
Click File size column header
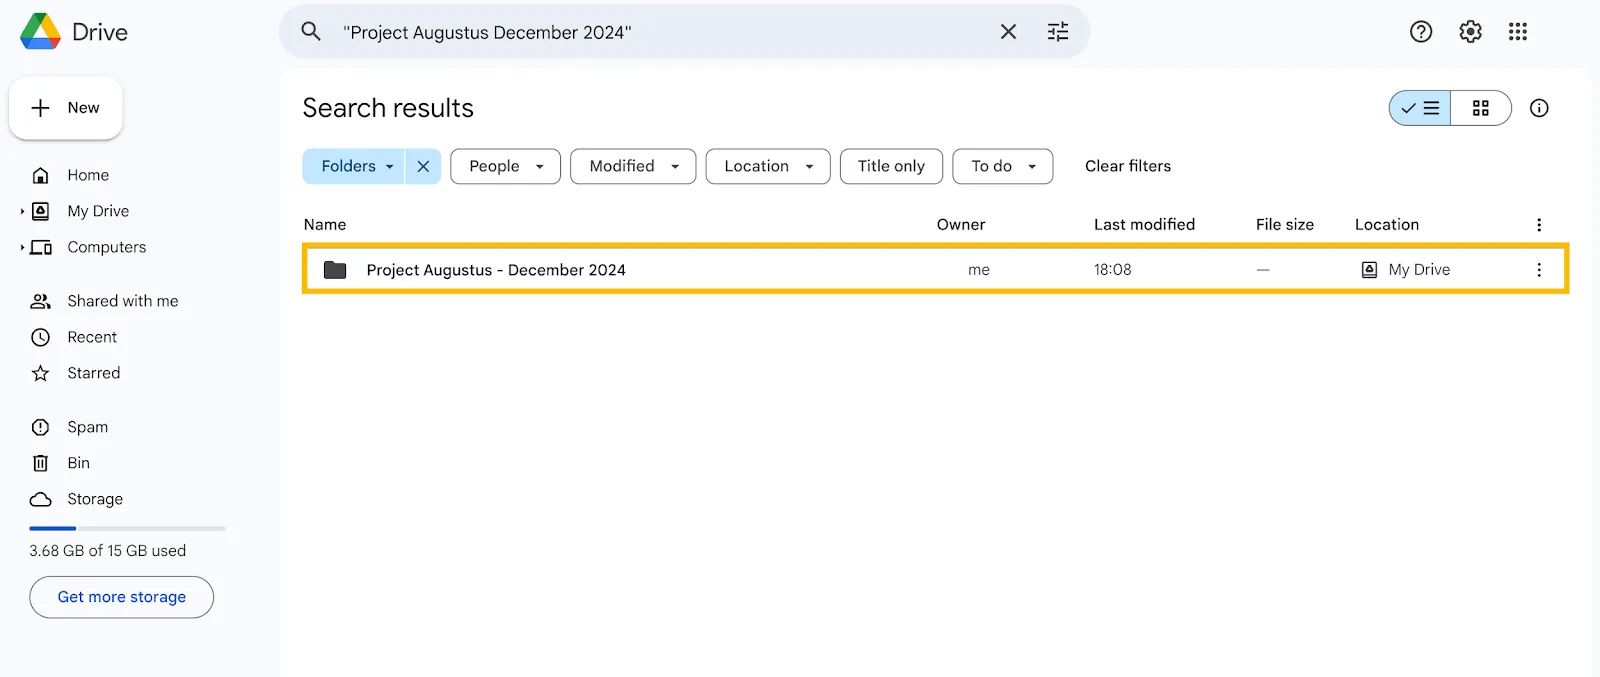[x=1285, y=225]
